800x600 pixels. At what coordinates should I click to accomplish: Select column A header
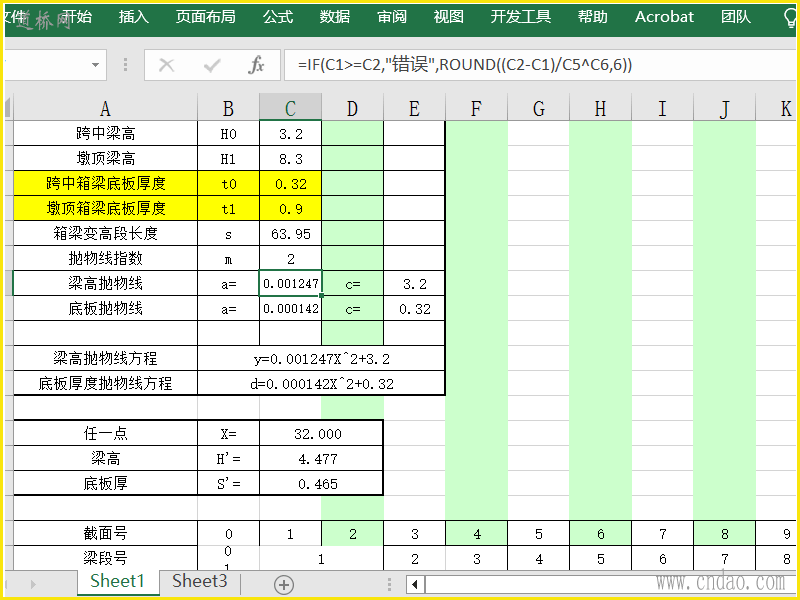[105, 108]
